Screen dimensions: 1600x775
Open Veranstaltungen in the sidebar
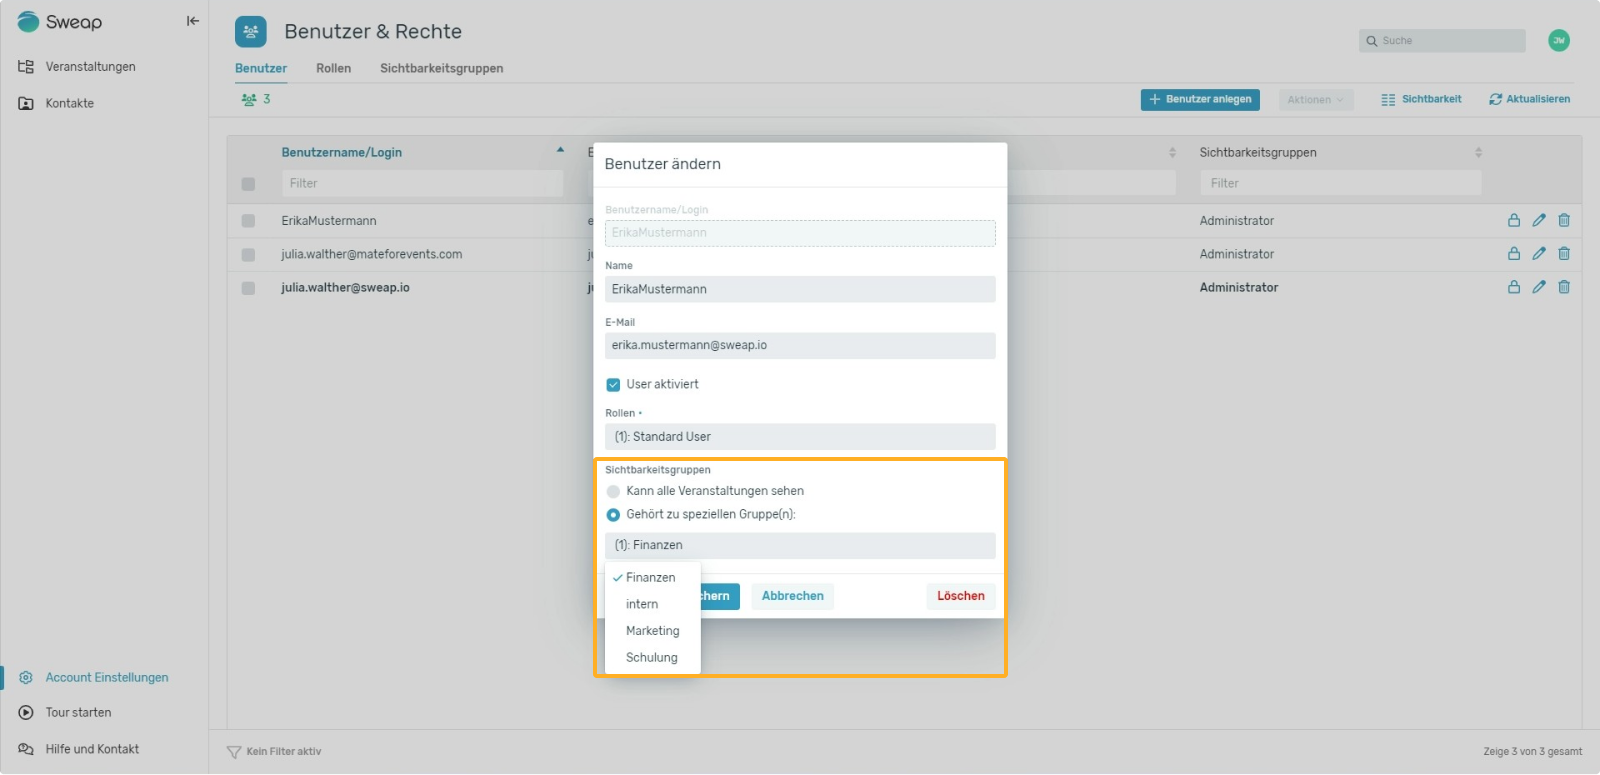point(90,67)
